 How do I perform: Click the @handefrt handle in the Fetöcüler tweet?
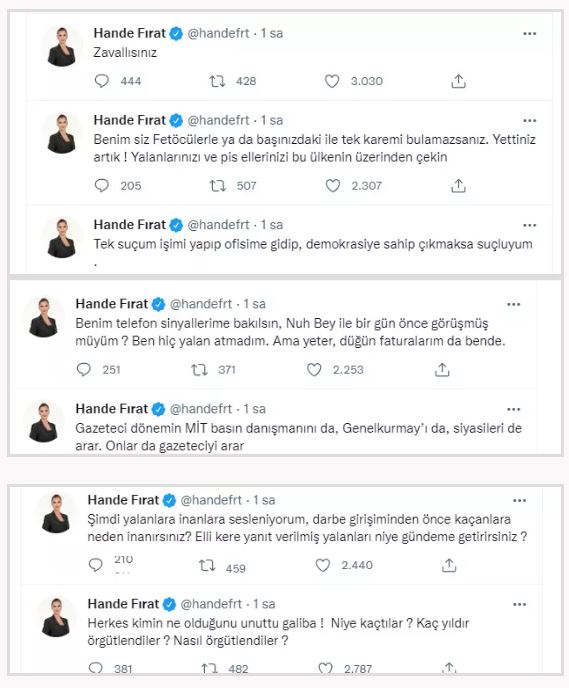218,120
